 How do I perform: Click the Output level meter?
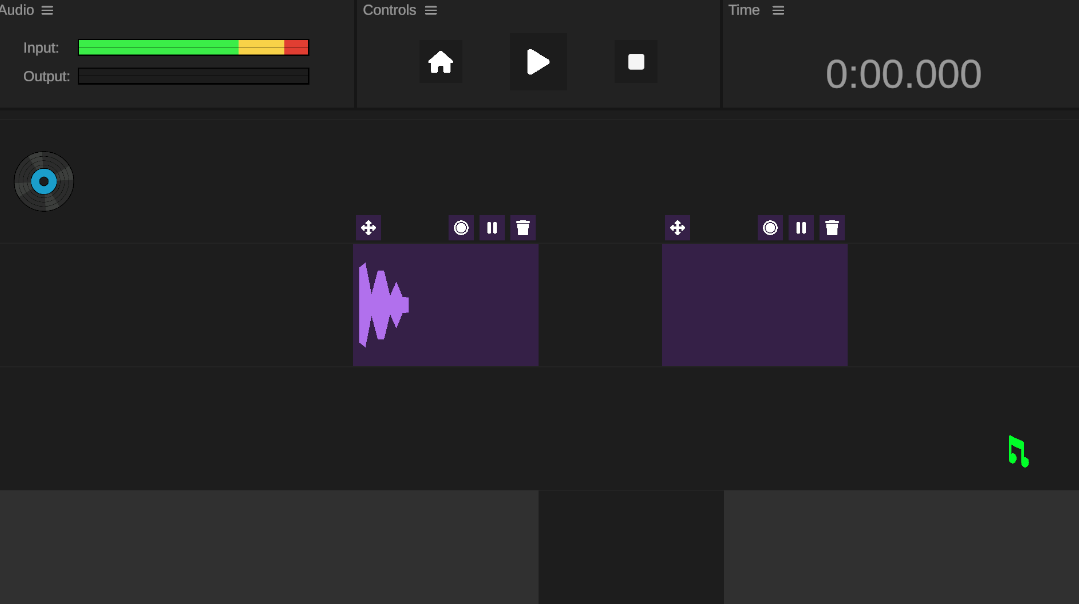coord(193,76)
